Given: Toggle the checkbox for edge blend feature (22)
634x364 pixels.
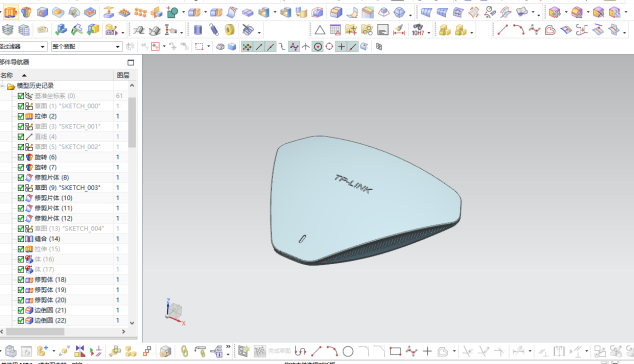Looking at the screenshot, I should (x=21, y=320).
